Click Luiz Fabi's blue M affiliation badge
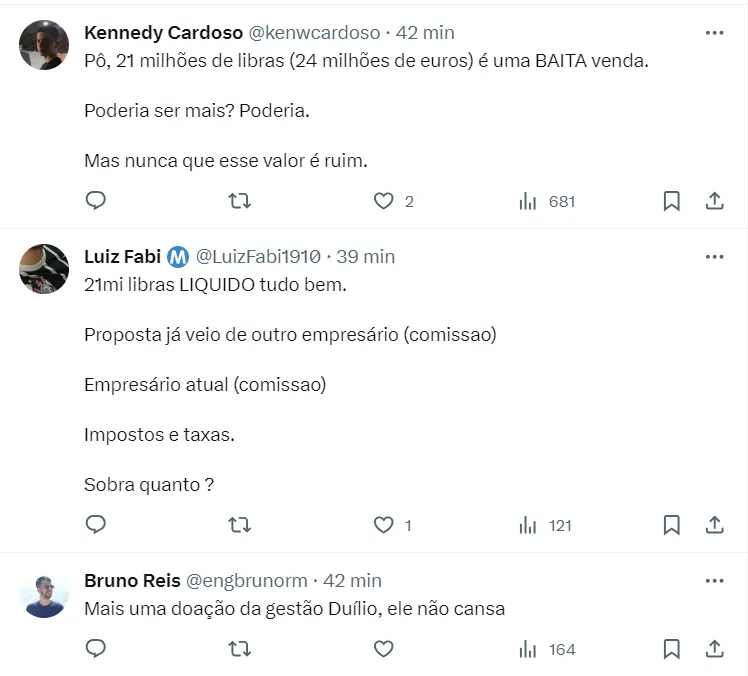Image resolution: width=748 pixels, height=676 pixels. pyautogui.click(x=178, y=257)
